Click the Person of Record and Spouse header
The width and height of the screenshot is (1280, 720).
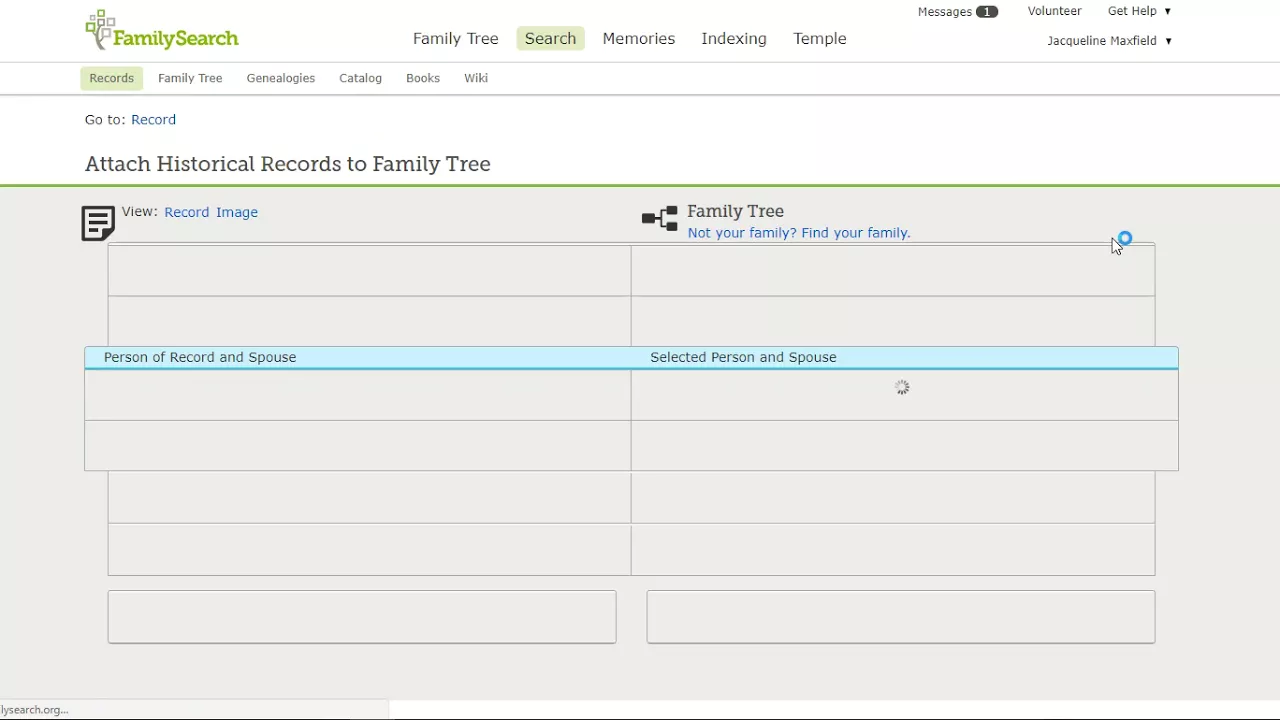pos(200,357)
